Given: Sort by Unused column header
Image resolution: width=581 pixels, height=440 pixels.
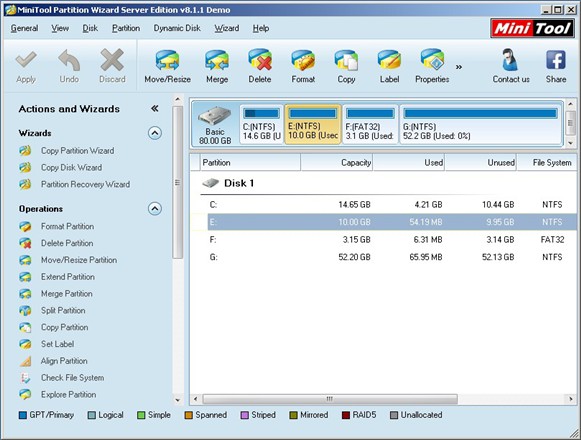Looking at the screenshot, I should (x=481, y=163).
